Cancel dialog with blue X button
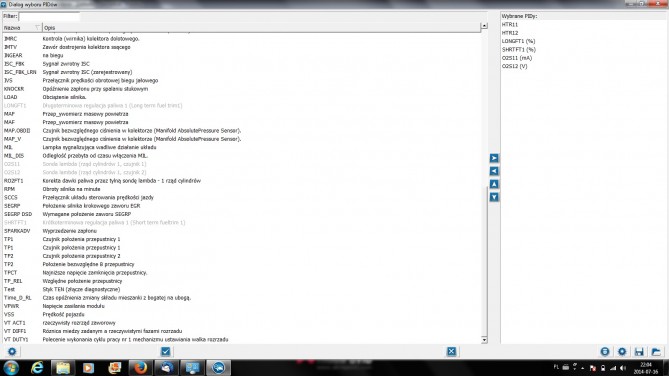669x376 pixels. pos(451,351)
